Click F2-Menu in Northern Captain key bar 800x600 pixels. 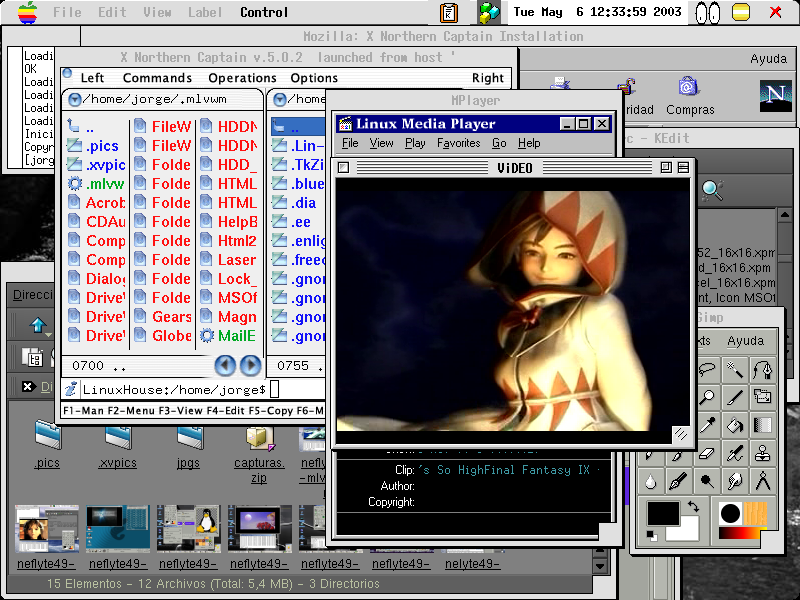[131, 411]
